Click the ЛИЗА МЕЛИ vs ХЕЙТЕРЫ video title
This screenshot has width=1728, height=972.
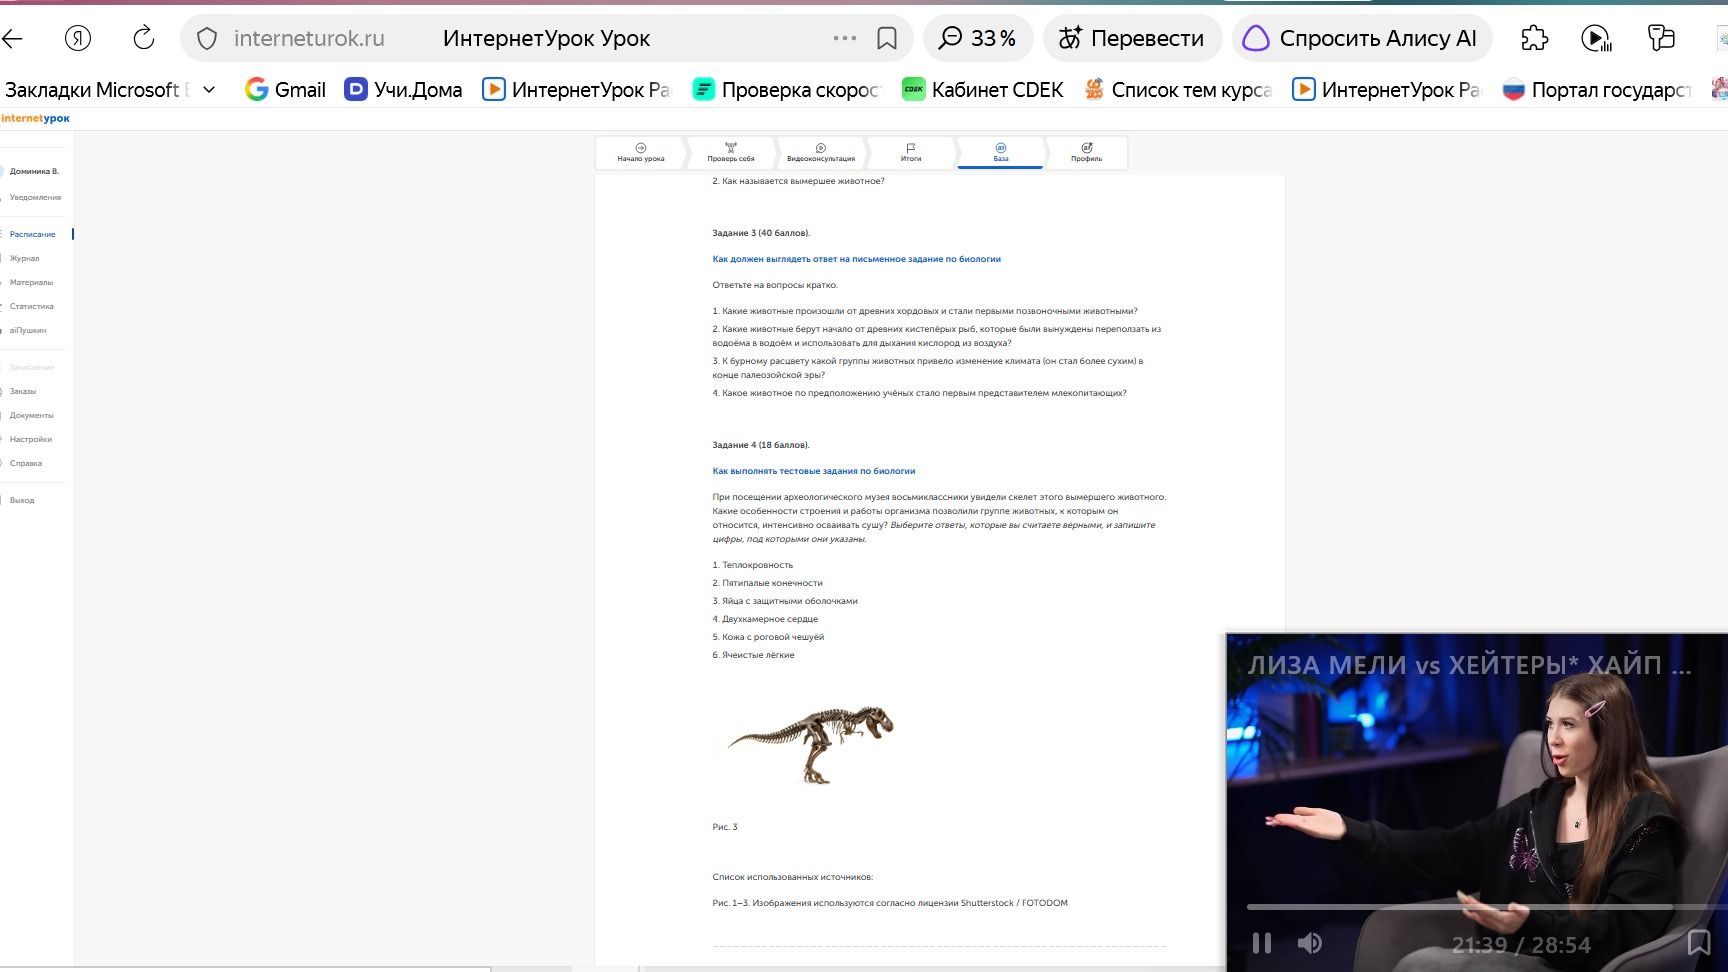[1469, 665]
